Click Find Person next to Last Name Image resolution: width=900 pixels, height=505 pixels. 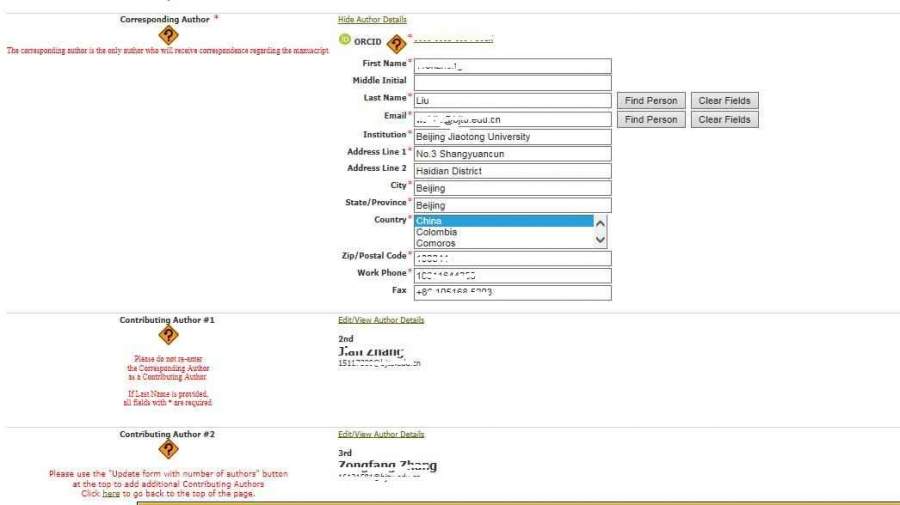[x=651, y=100]
